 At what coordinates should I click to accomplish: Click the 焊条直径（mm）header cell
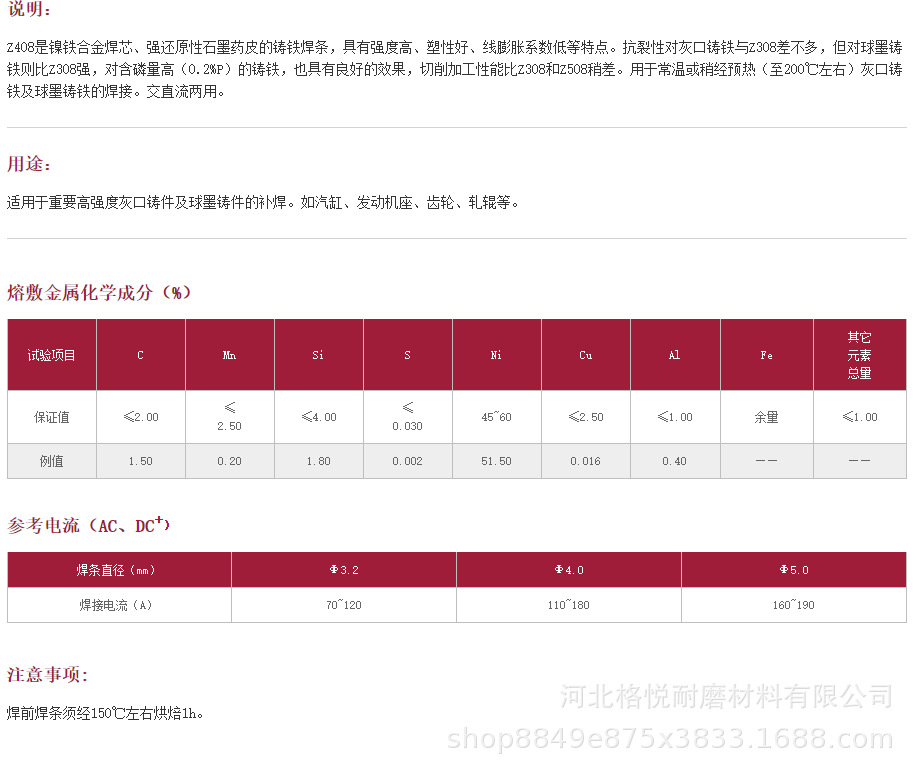pos(118,569)
